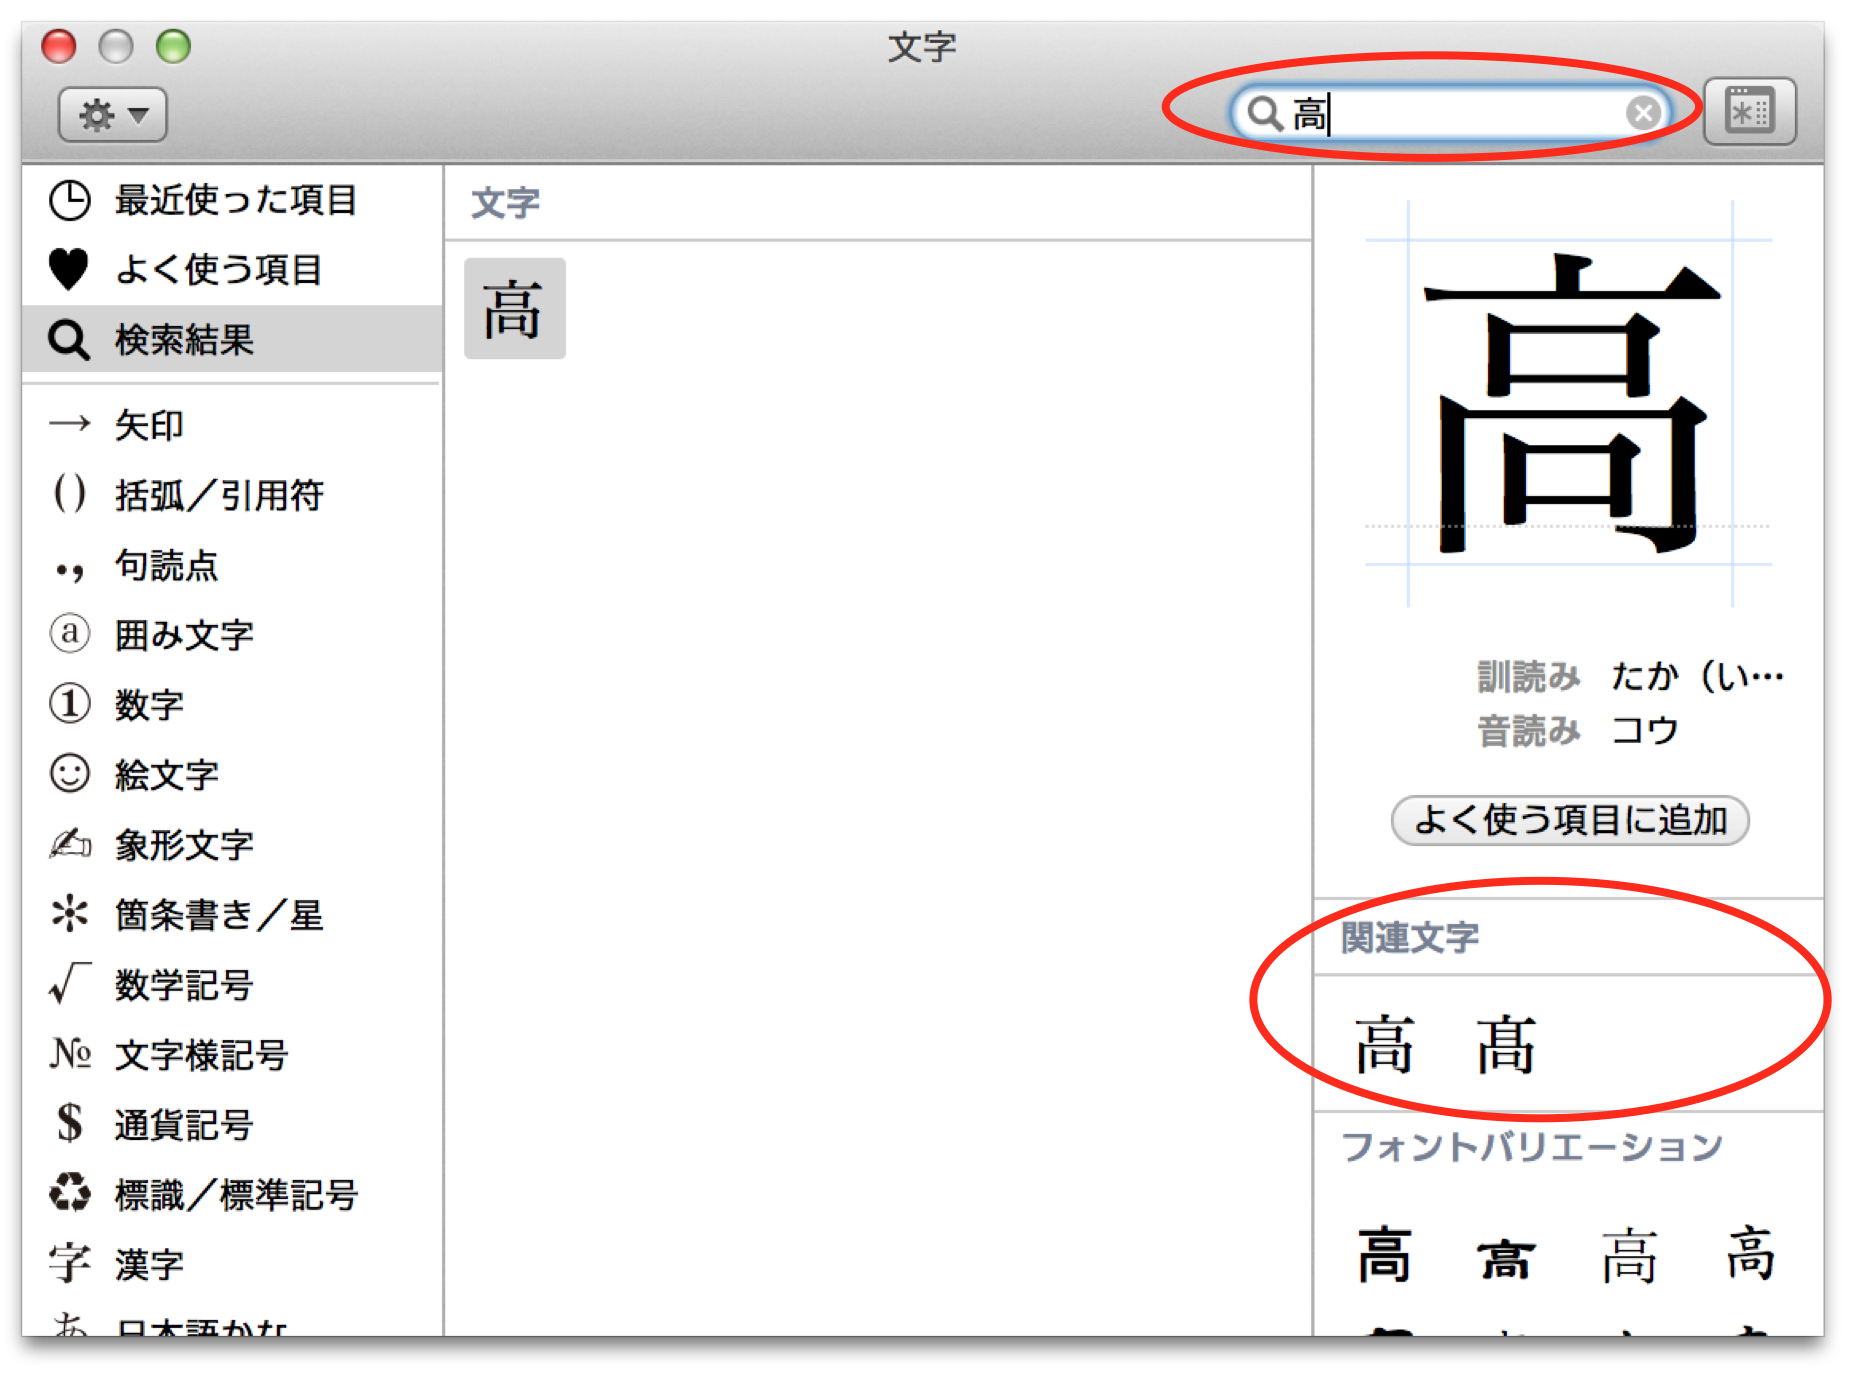Select the № icon for 文字様記号
1854x1376 pixels.
pyautogui.click(x=70, y=1053)
